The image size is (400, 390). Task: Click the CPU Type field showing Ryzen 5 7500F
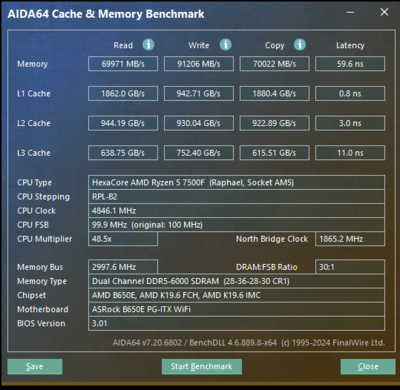point(236,182)
